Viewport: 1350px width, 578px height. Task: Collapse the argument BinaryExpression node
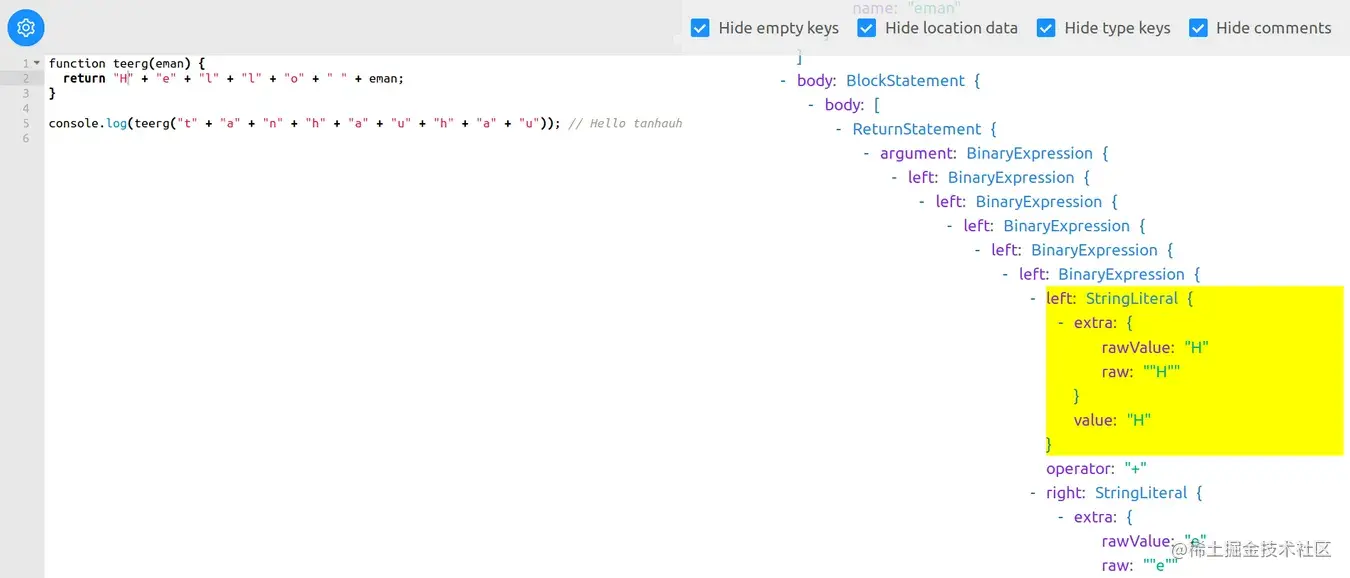pyautogui.click(x=868, y=153)
